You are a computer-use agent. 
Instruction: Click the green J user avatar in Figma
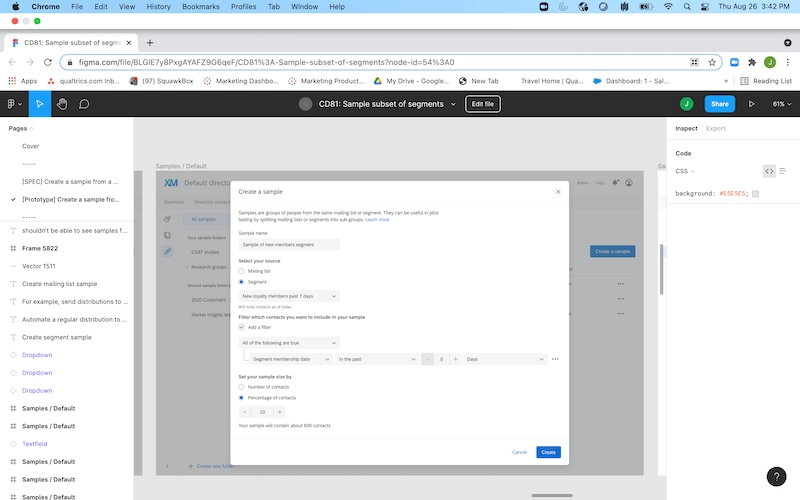click(686, 104)
